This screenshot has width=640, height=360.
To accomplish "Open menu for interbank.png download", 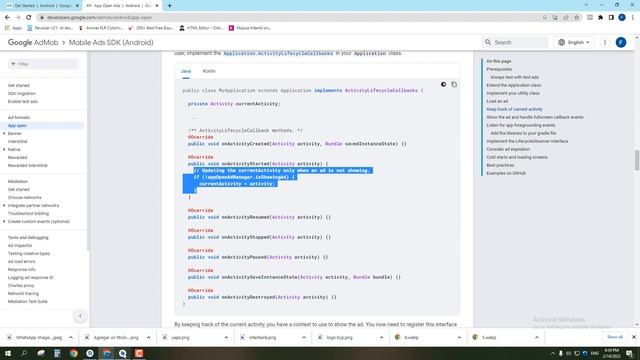I will pyautogui.click(x=304, y=338).
